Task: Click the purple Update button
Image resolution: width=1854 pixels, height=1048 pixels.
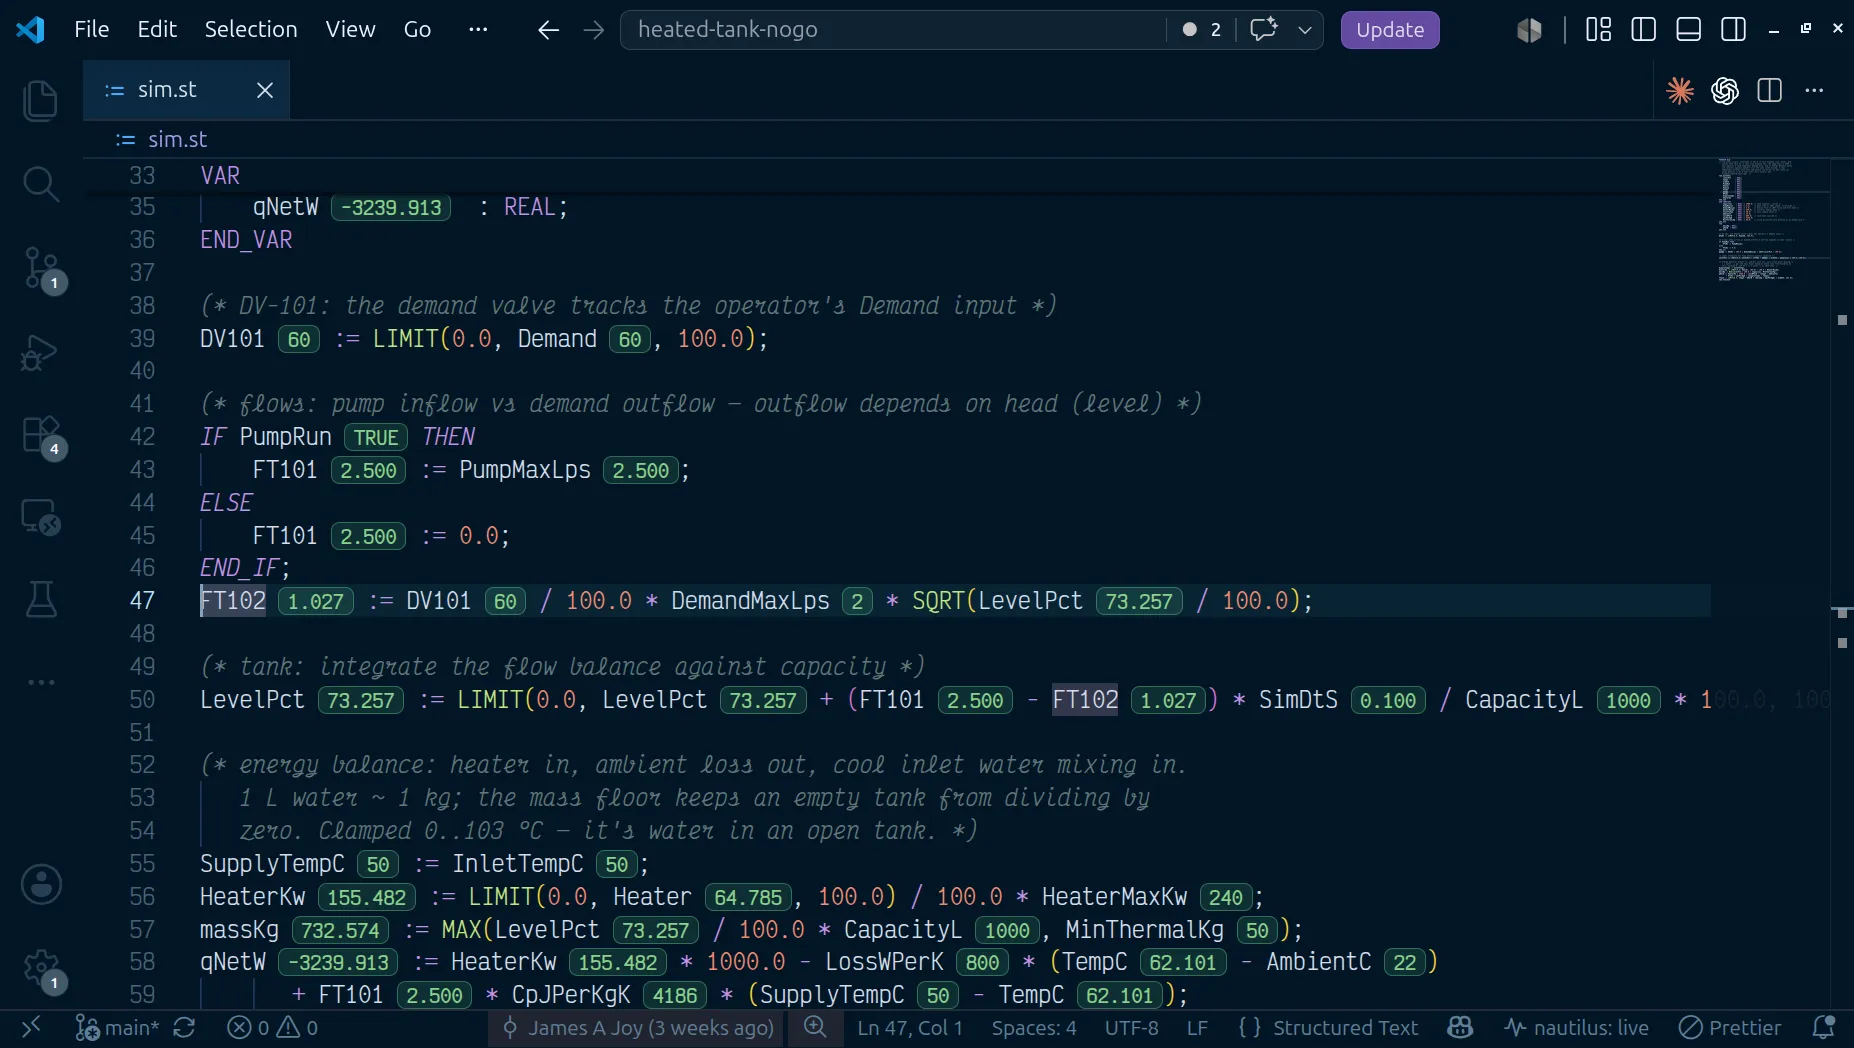Action: (1390, 30)
